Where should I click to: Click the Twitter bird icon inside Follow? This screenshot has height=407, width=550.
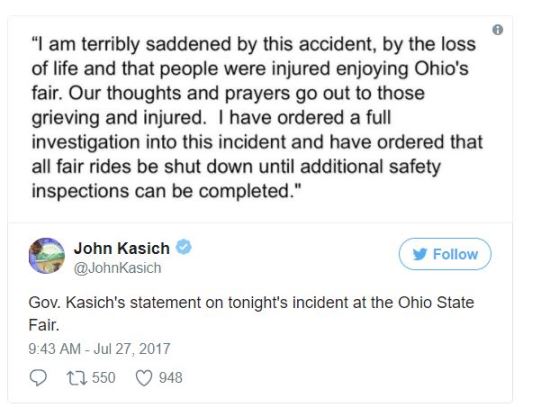point(420,254)
